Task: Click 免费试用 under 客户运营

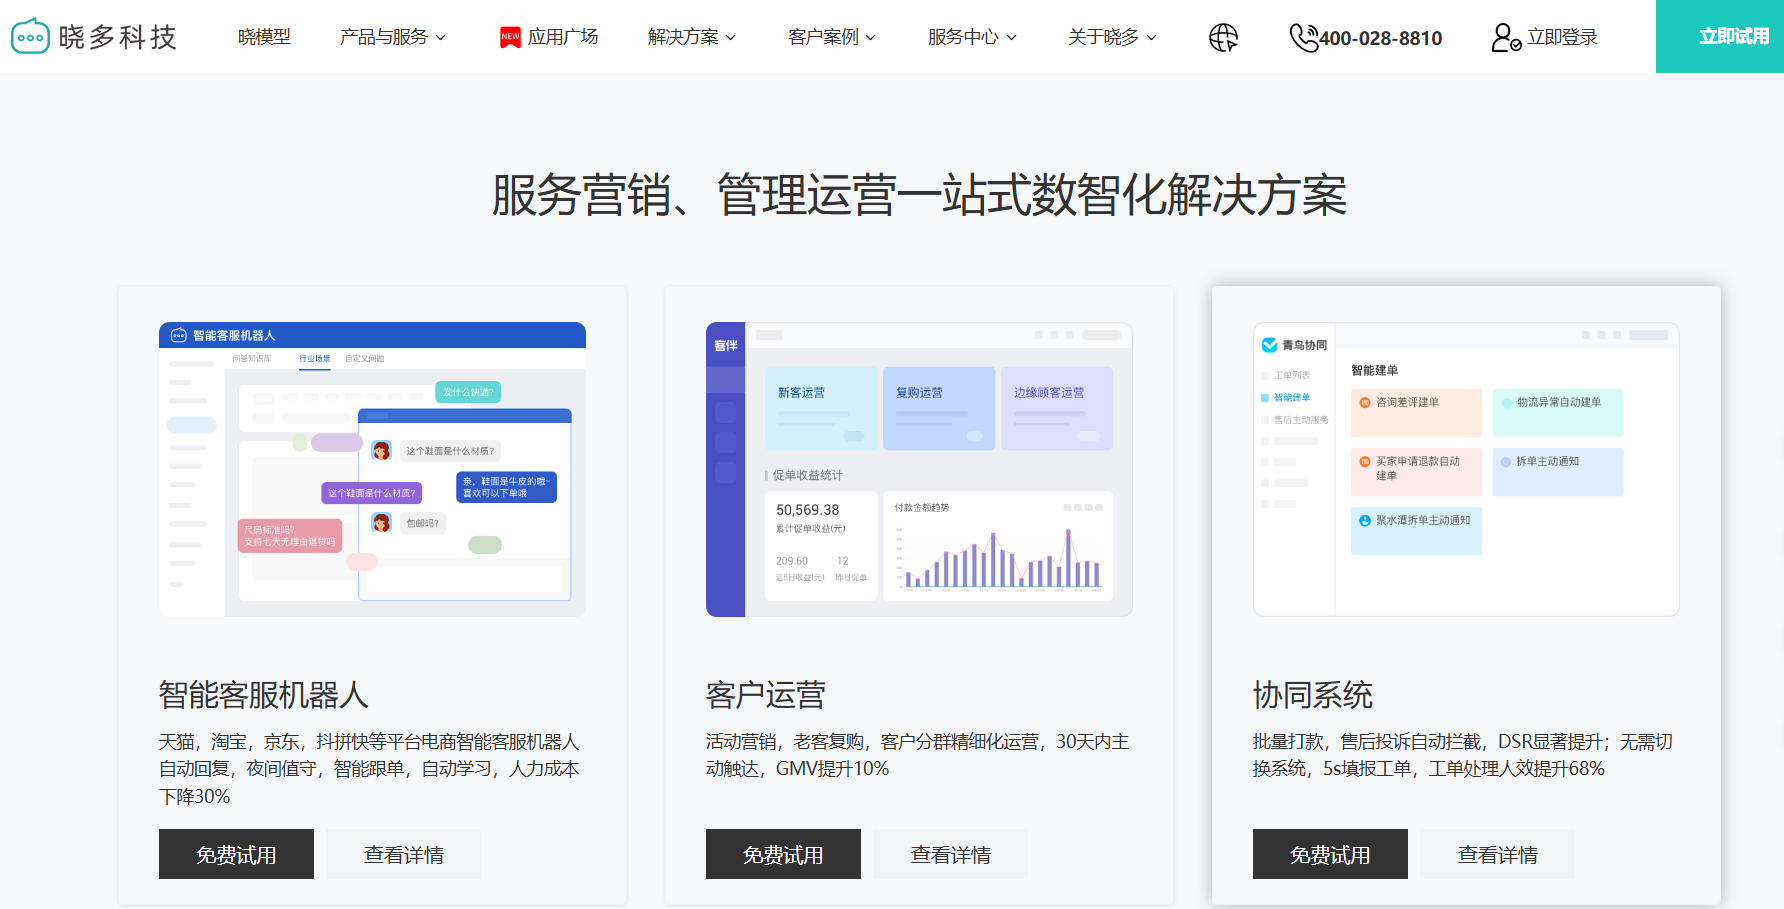Action: point(783,854)
